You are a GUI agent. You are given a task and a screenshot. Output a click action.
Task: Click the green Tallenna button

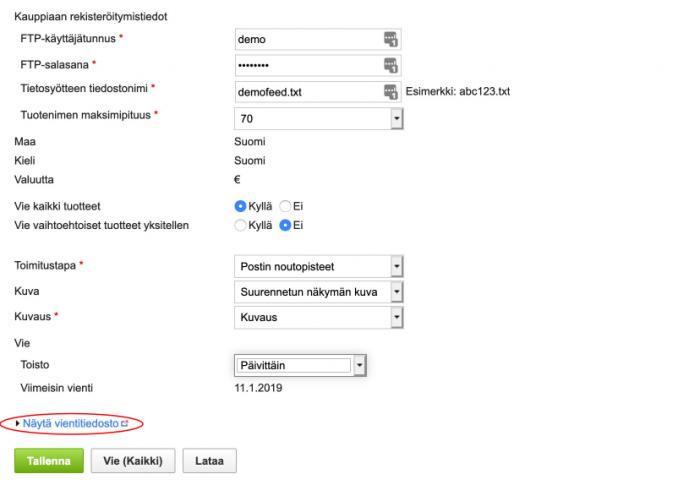(49, 461)
